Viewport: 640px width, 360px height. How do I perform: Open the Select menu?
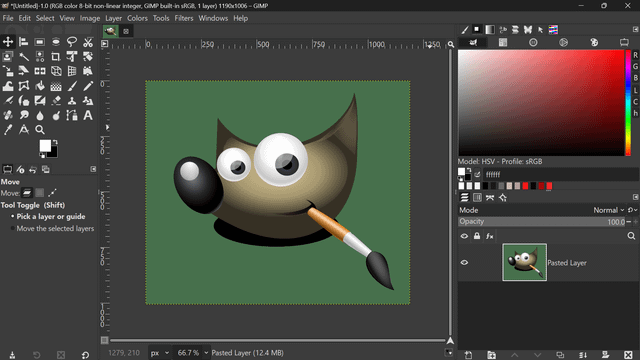coord(45,18)
